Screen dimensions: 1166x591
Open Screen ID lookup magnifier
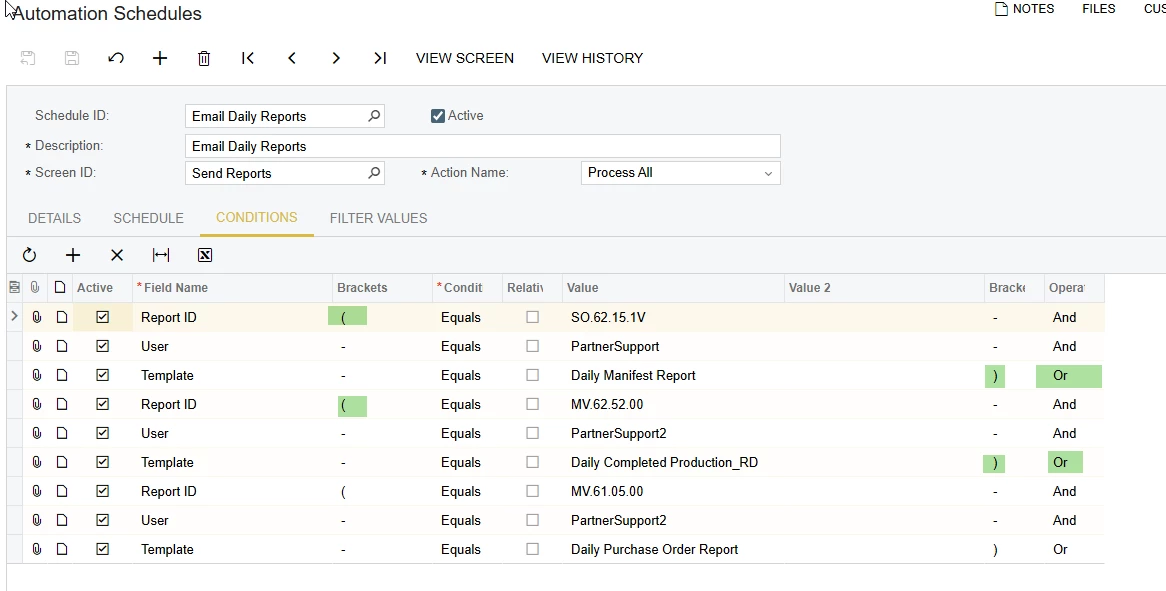(x=374, y=172)
